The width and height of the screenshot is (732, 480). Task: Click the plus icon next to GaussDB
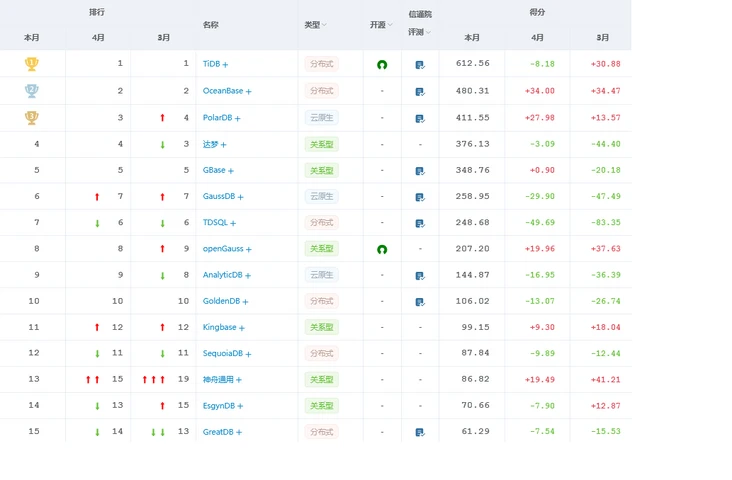click(x=240, y=197)
